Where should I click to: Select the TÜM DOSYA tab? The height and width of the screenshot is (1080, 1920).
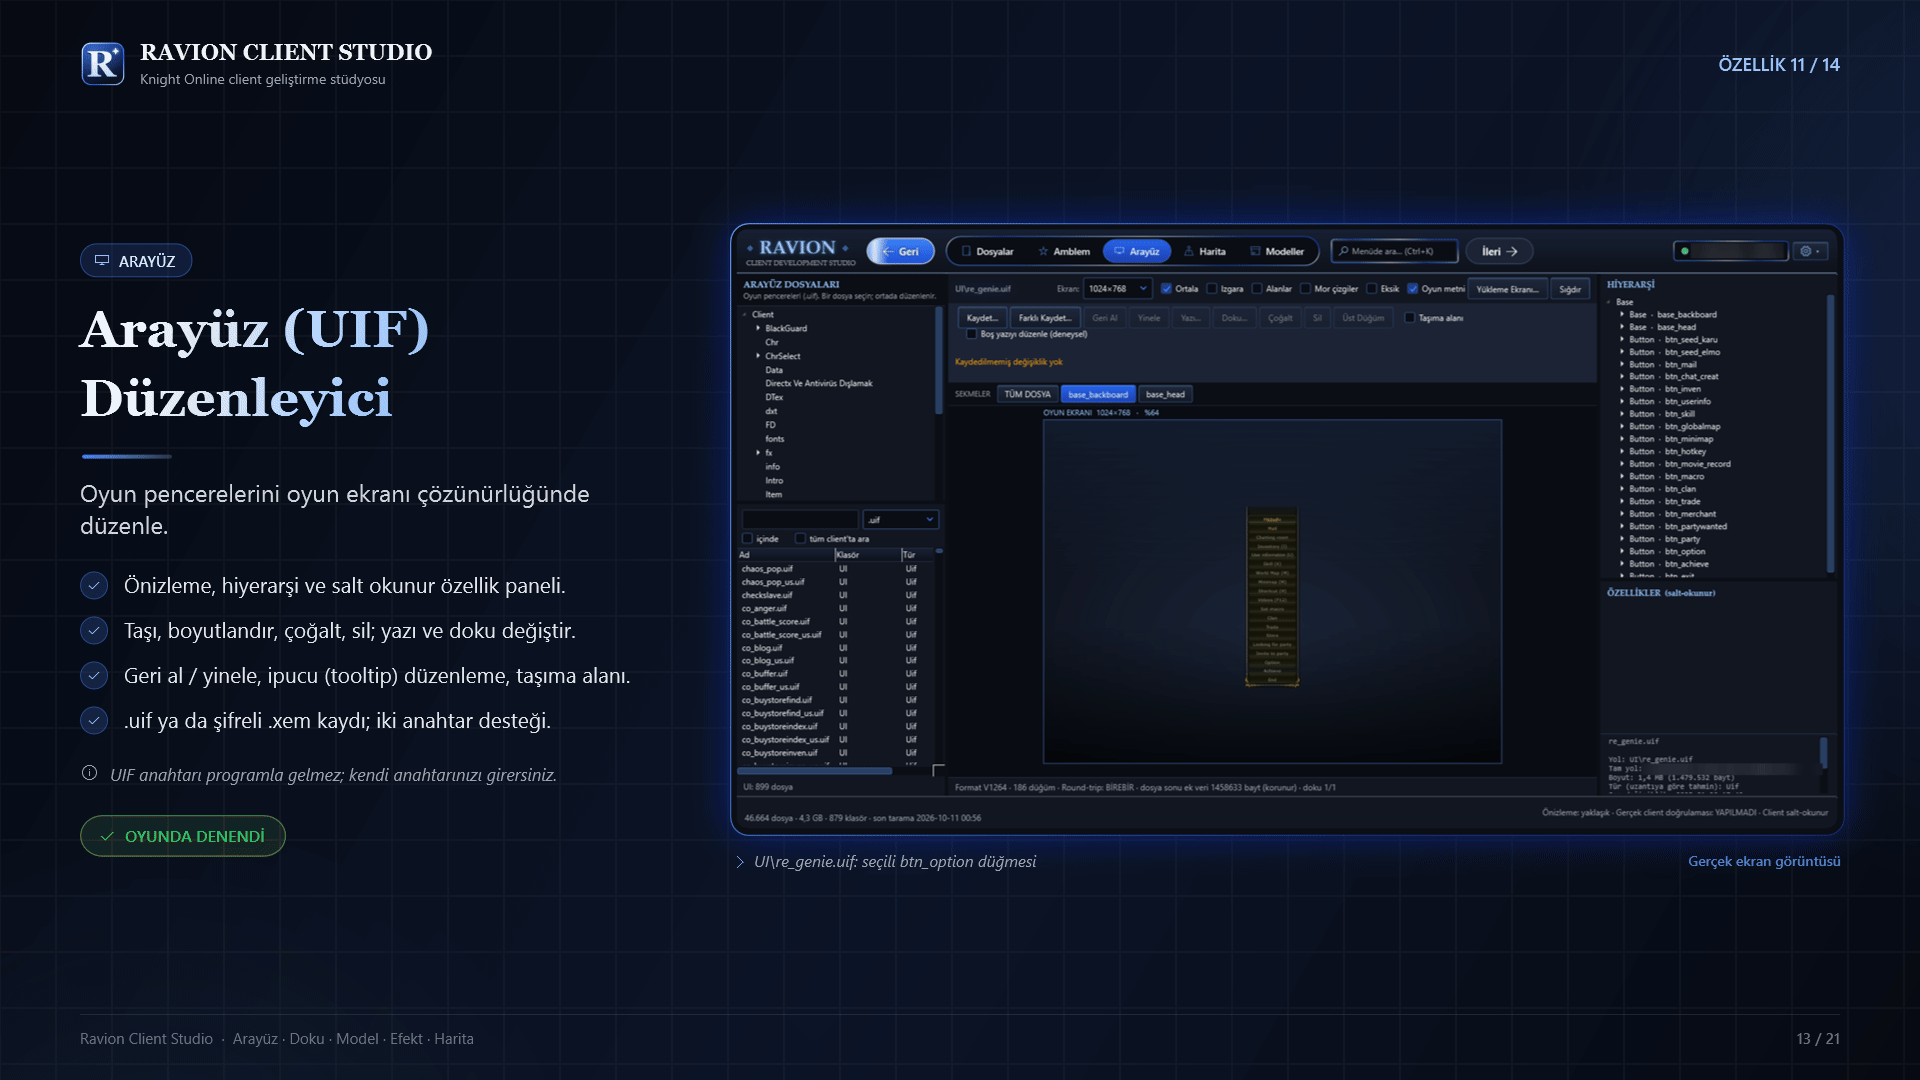point(1027,394)
